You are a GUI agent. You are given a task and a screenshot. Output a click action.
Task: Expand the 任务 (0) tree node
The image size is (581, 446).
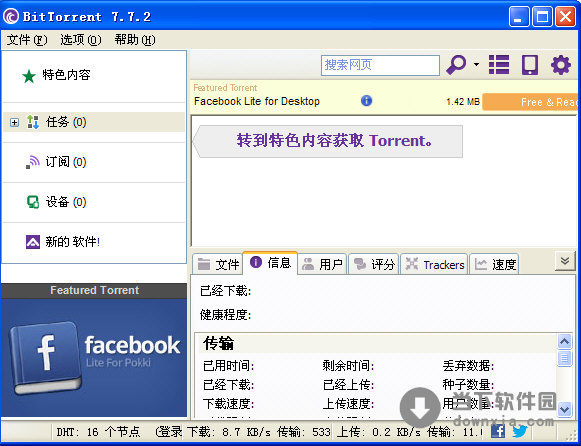point(14,122)
